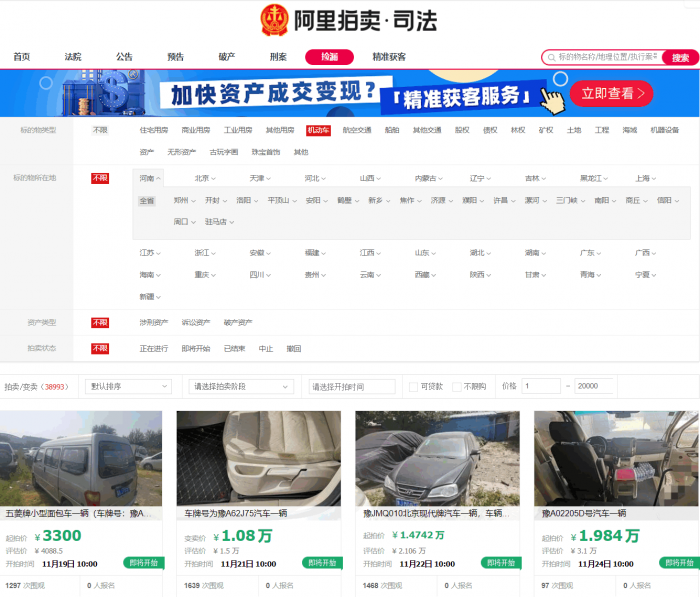Check the 不限购 checkbox

point(457,386)
